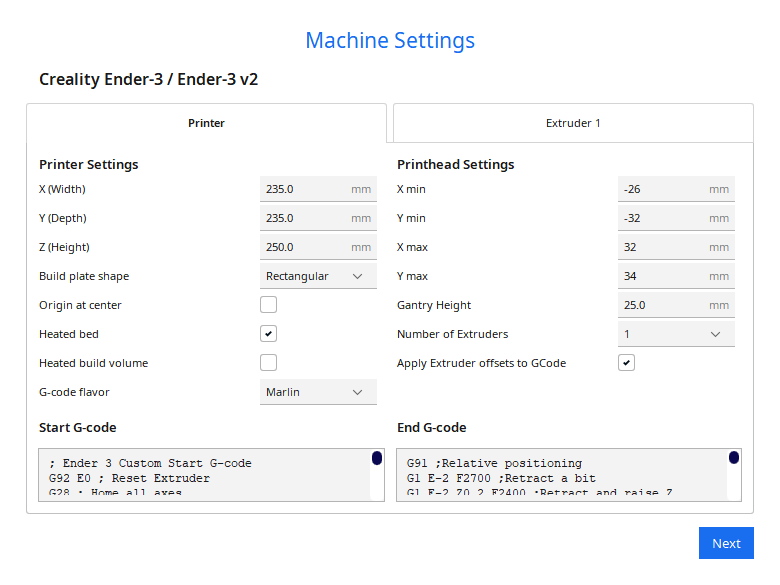Viewport: 780px width, 585px height.
Task: Click the Creality Ender-3 / Ender-3 v2 title
Action: 148,79
